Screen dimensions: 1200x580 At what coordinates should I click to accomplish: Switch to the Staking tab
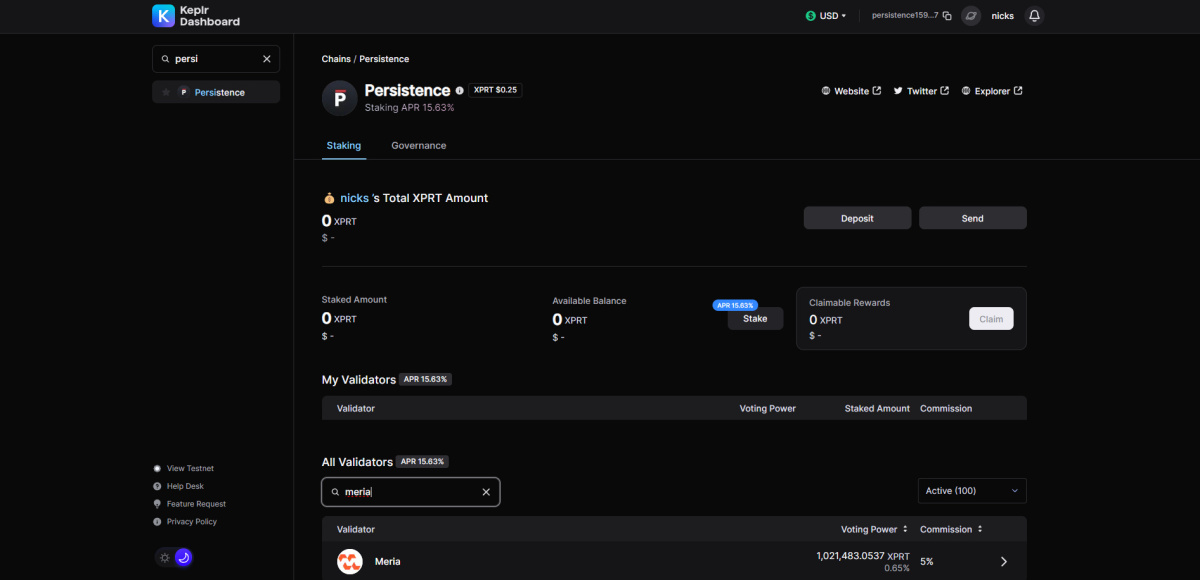[x=344, y=146]
